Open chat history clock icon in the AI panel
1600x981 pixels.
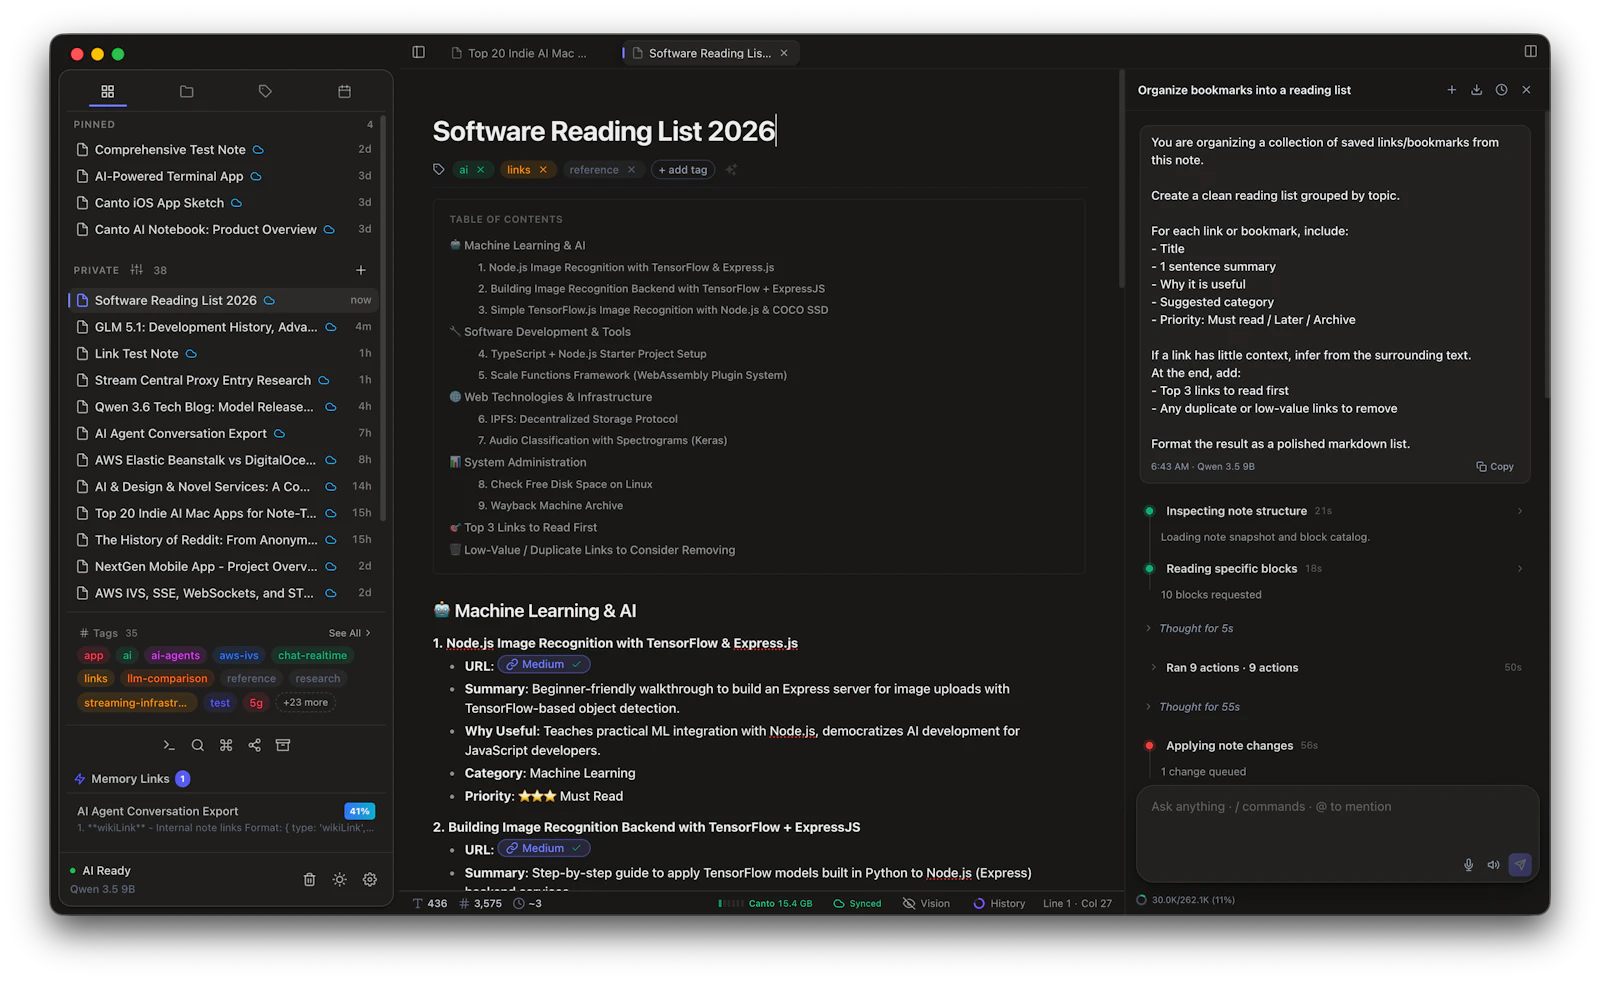1501,90
